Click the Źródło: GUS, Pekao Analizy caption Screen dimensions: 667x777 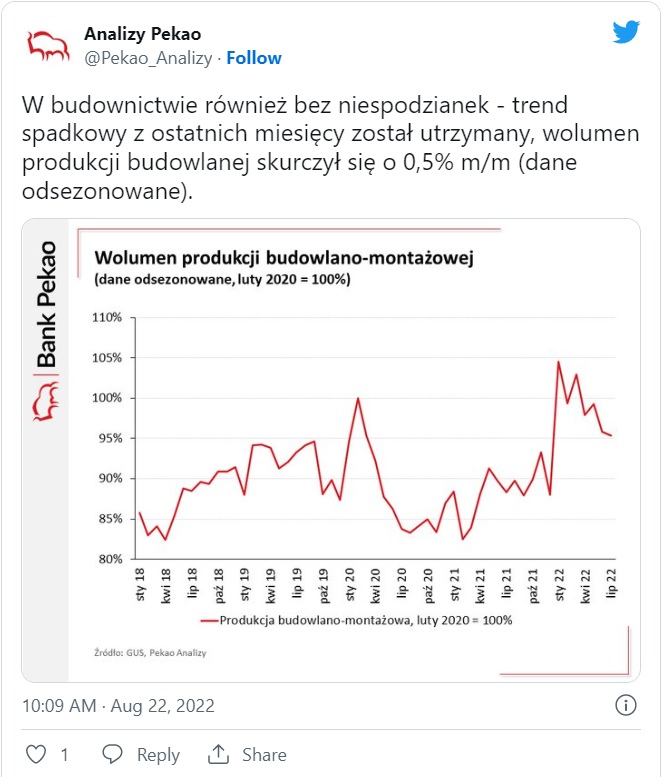point(150,653)
